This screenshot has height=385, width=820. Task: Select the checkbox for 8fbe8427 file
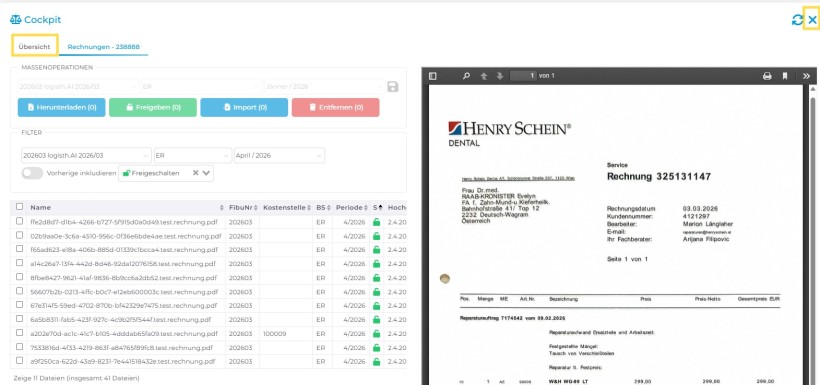19,277
